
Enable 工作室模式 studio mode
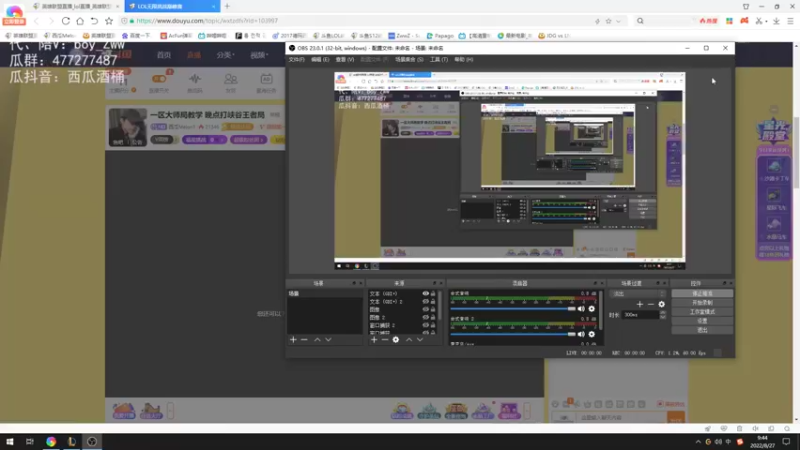point(702,312)
